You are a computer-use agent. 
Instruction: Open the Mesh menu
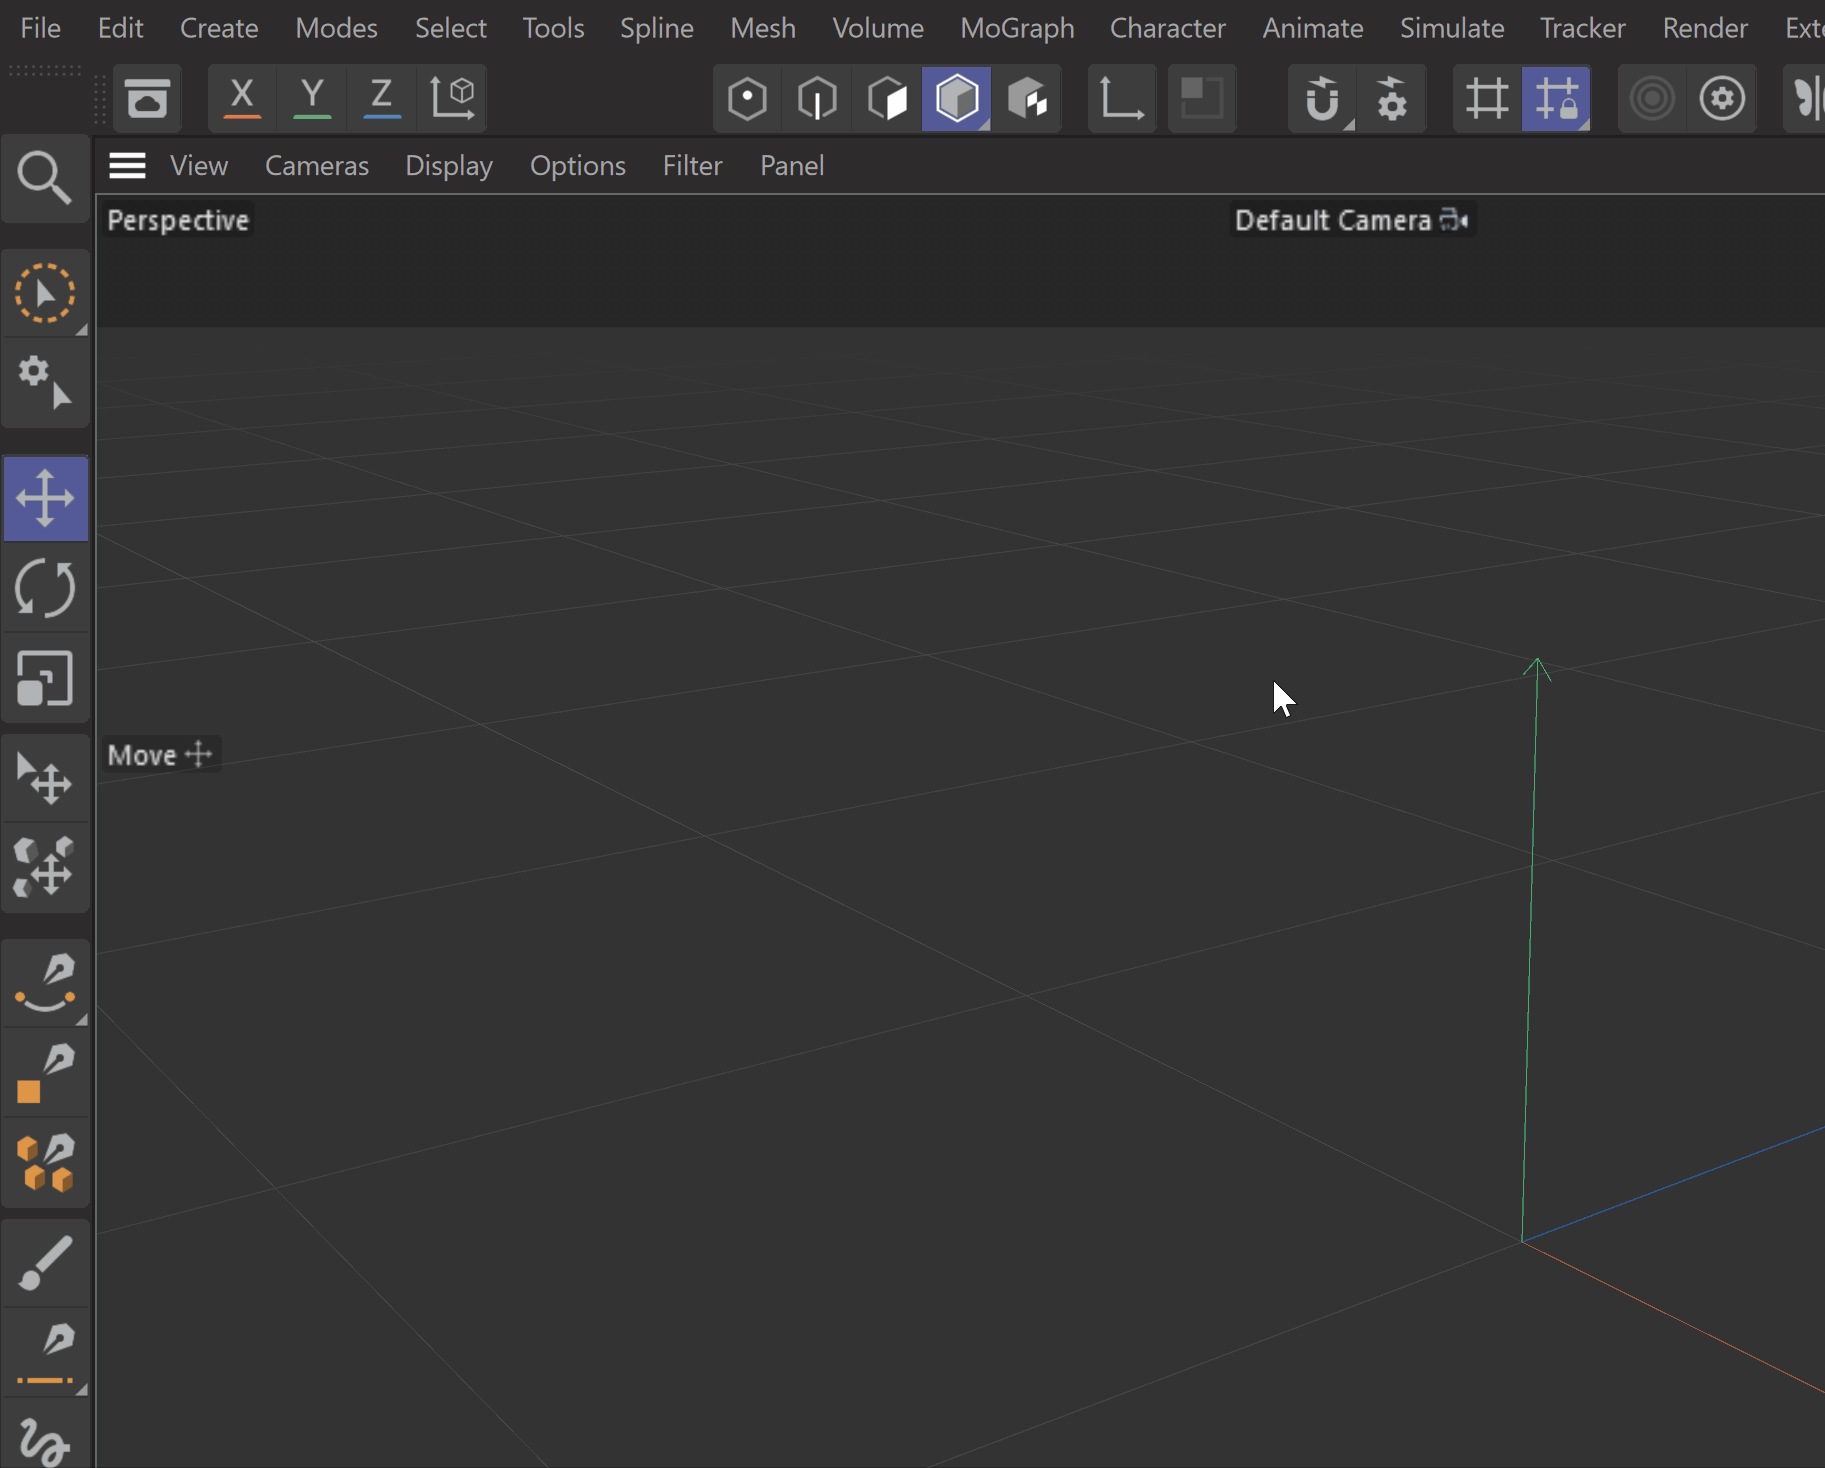(763, 28)
